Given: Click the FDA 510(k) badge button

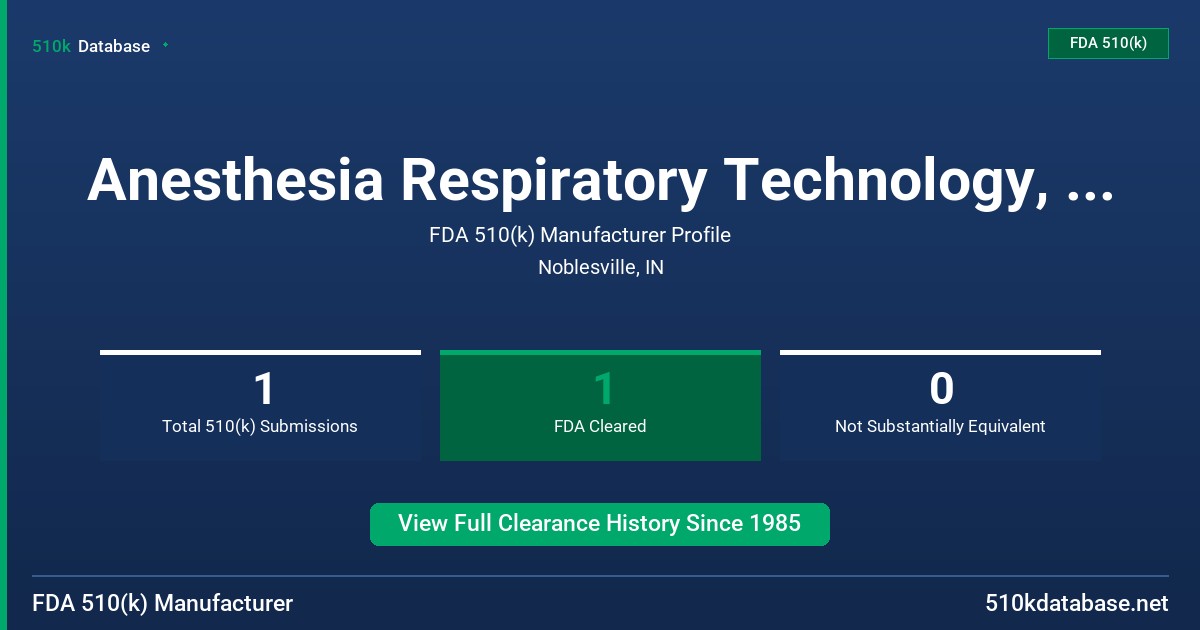Looking at the screenshot, I should 1108,43.
